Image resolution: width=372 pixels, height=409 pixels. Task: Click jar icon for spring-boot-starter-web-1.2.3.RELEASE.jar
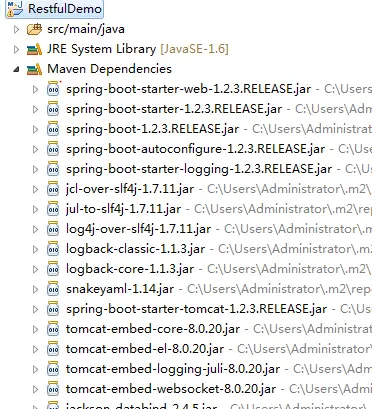click(x=53, y=89)
